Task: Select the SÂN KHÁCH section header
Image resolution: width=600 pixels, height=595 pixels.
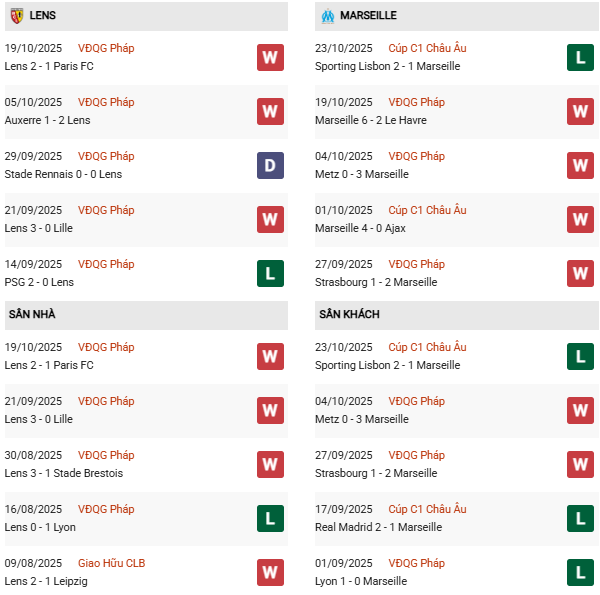Action: [x=349, y=314]
